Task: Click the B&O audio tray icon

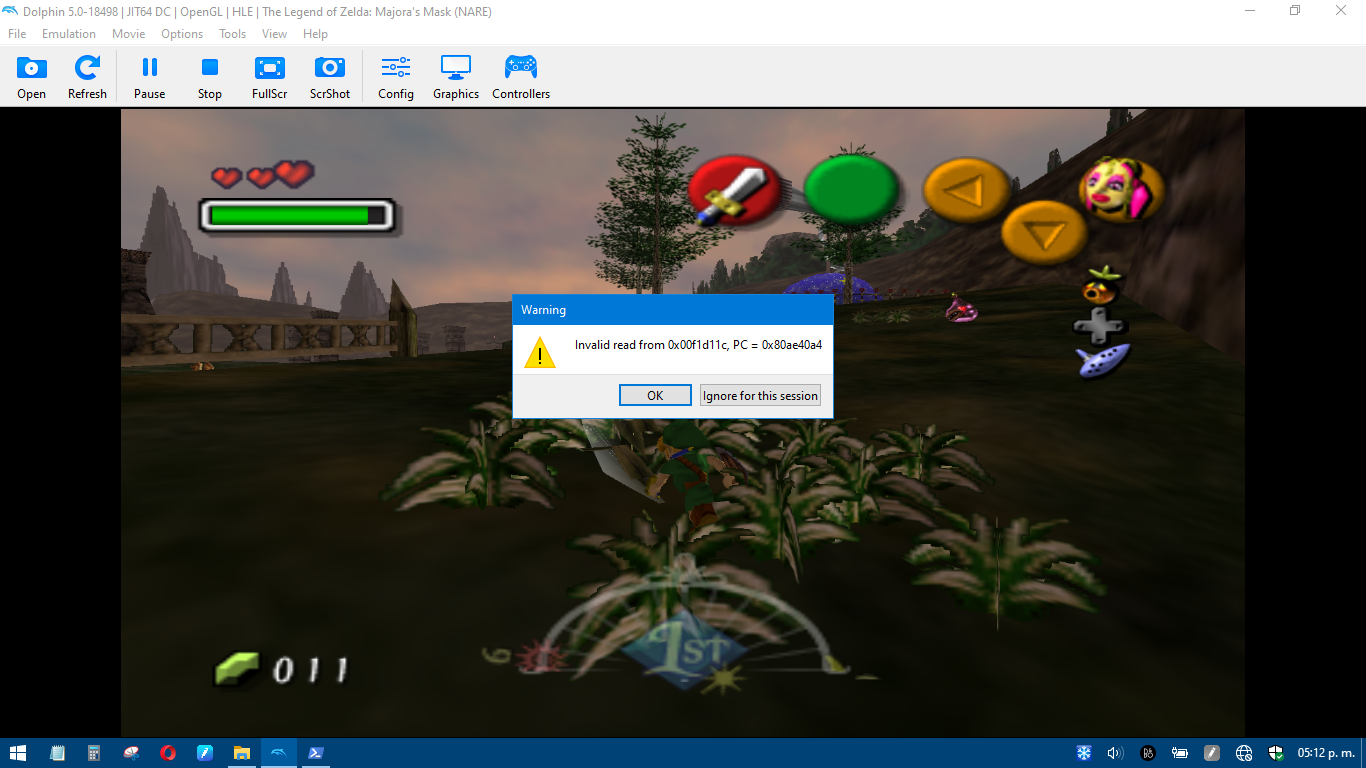Action: [x=1148, y=753]
